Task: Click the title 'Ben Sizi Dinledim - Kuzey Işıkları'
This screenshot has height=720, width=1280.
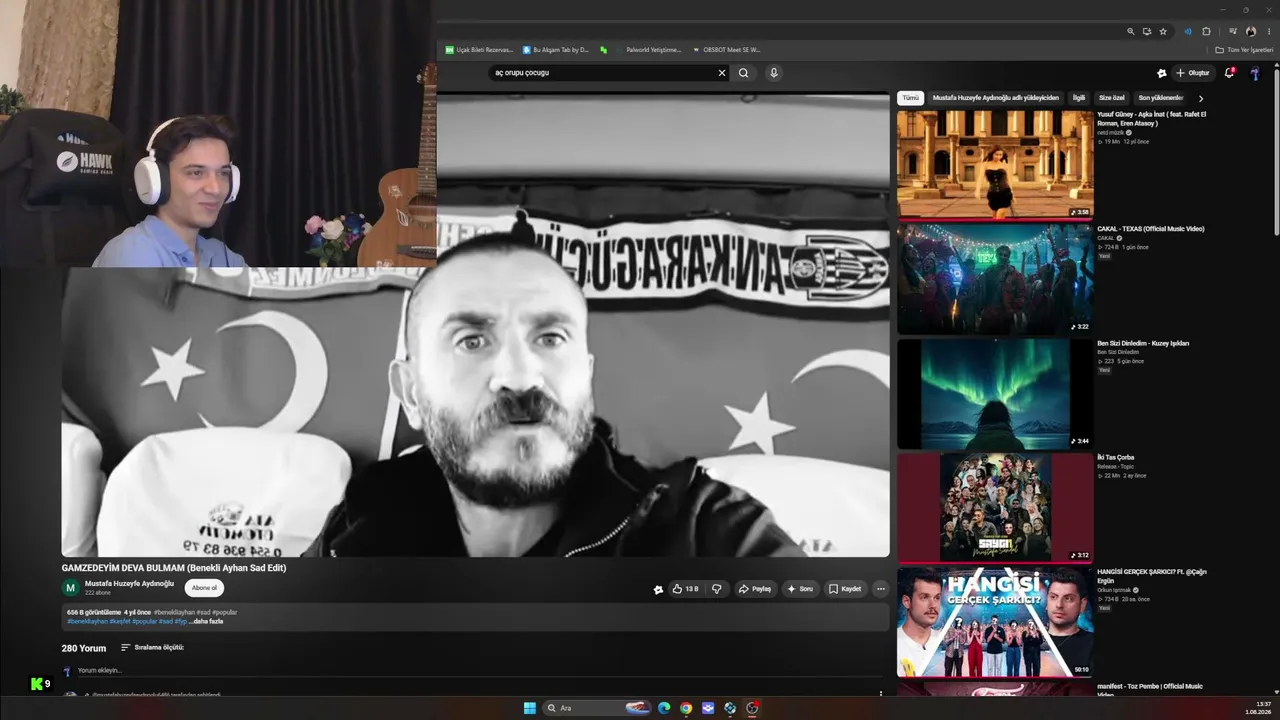Action: click(1143, 343)
